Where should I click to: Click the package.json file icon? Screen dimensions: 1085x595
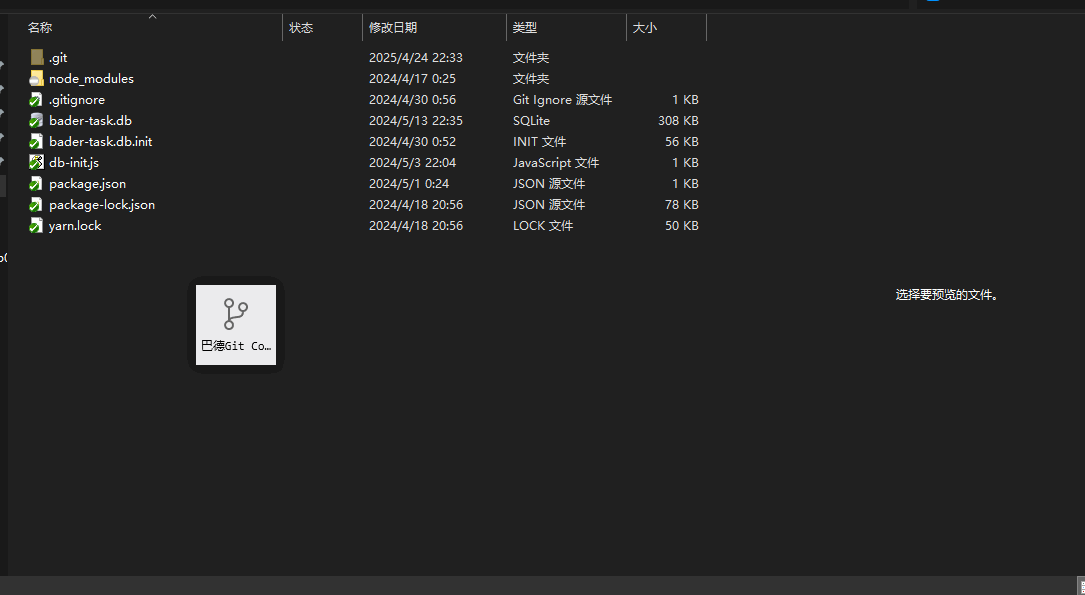36,184
